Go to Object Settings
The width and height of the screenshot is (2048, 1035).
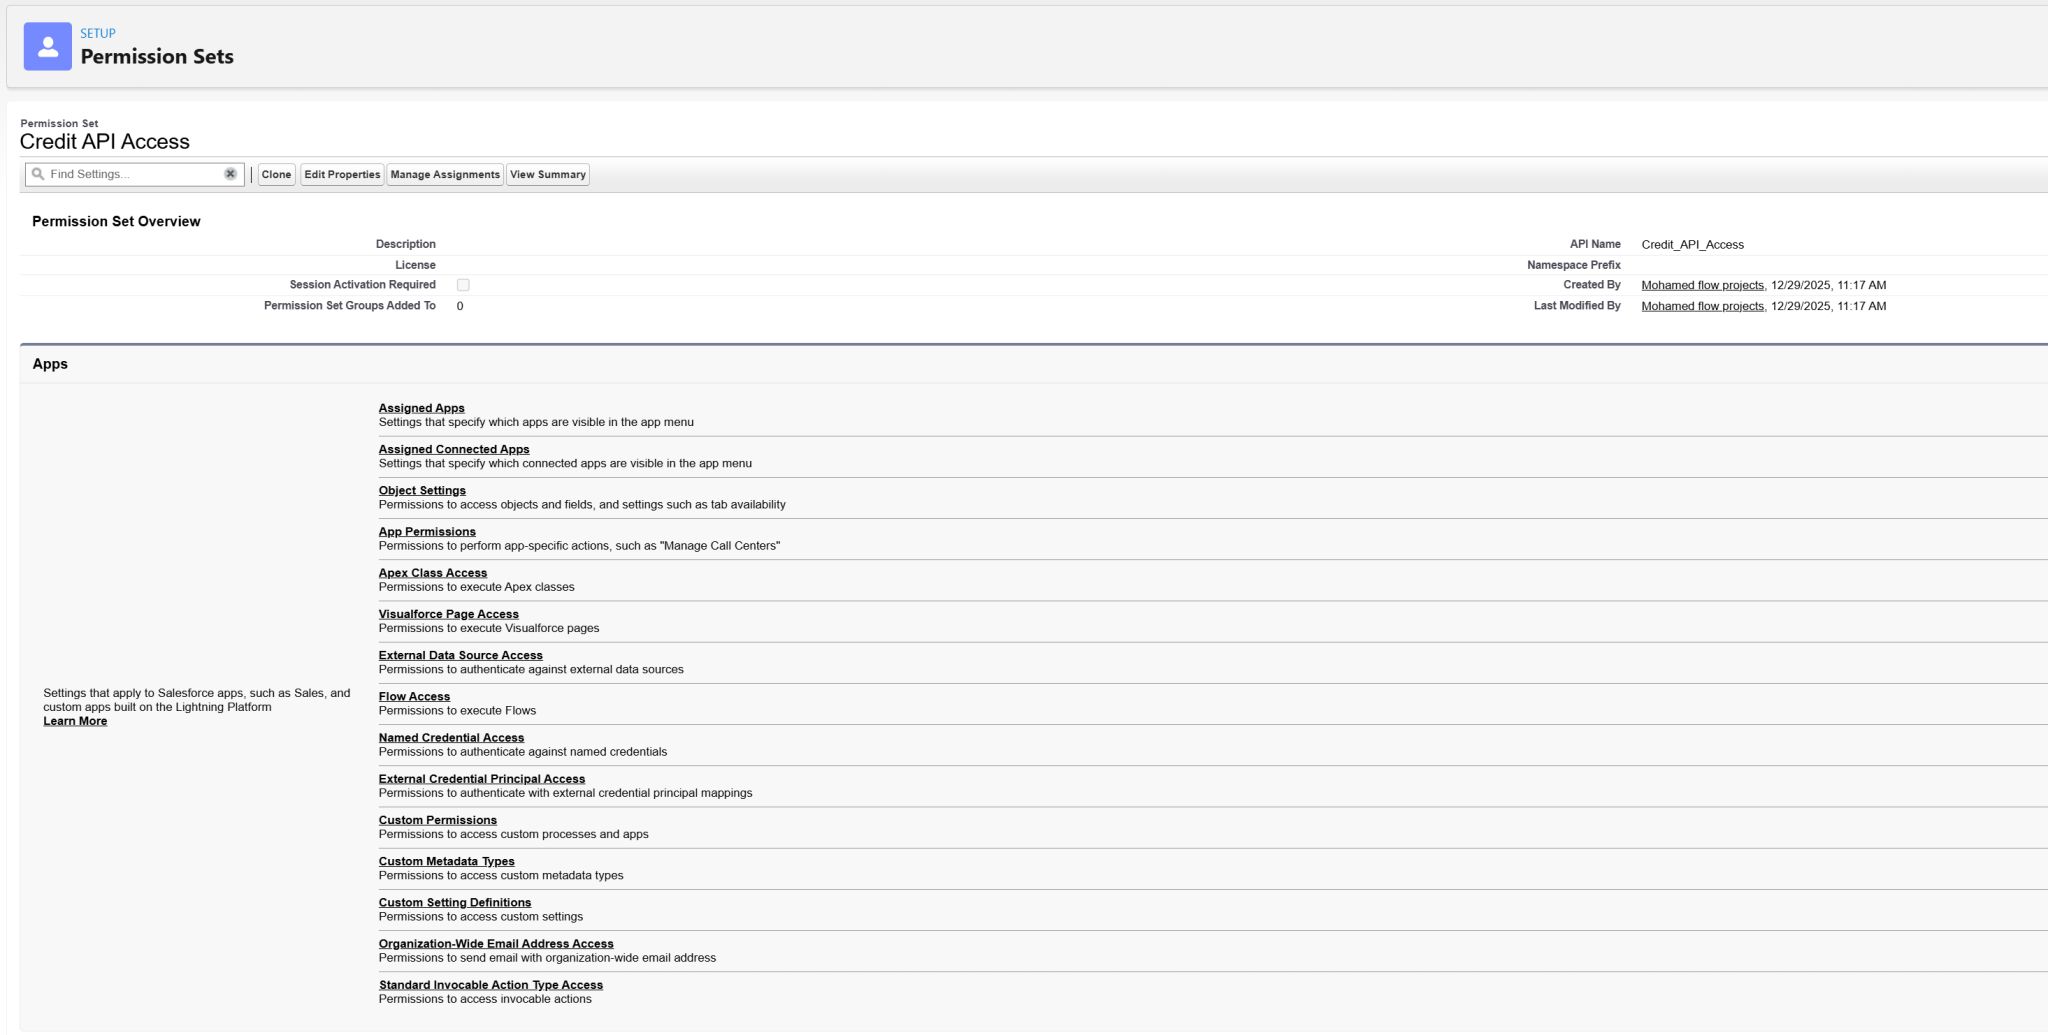coord(422,490)
